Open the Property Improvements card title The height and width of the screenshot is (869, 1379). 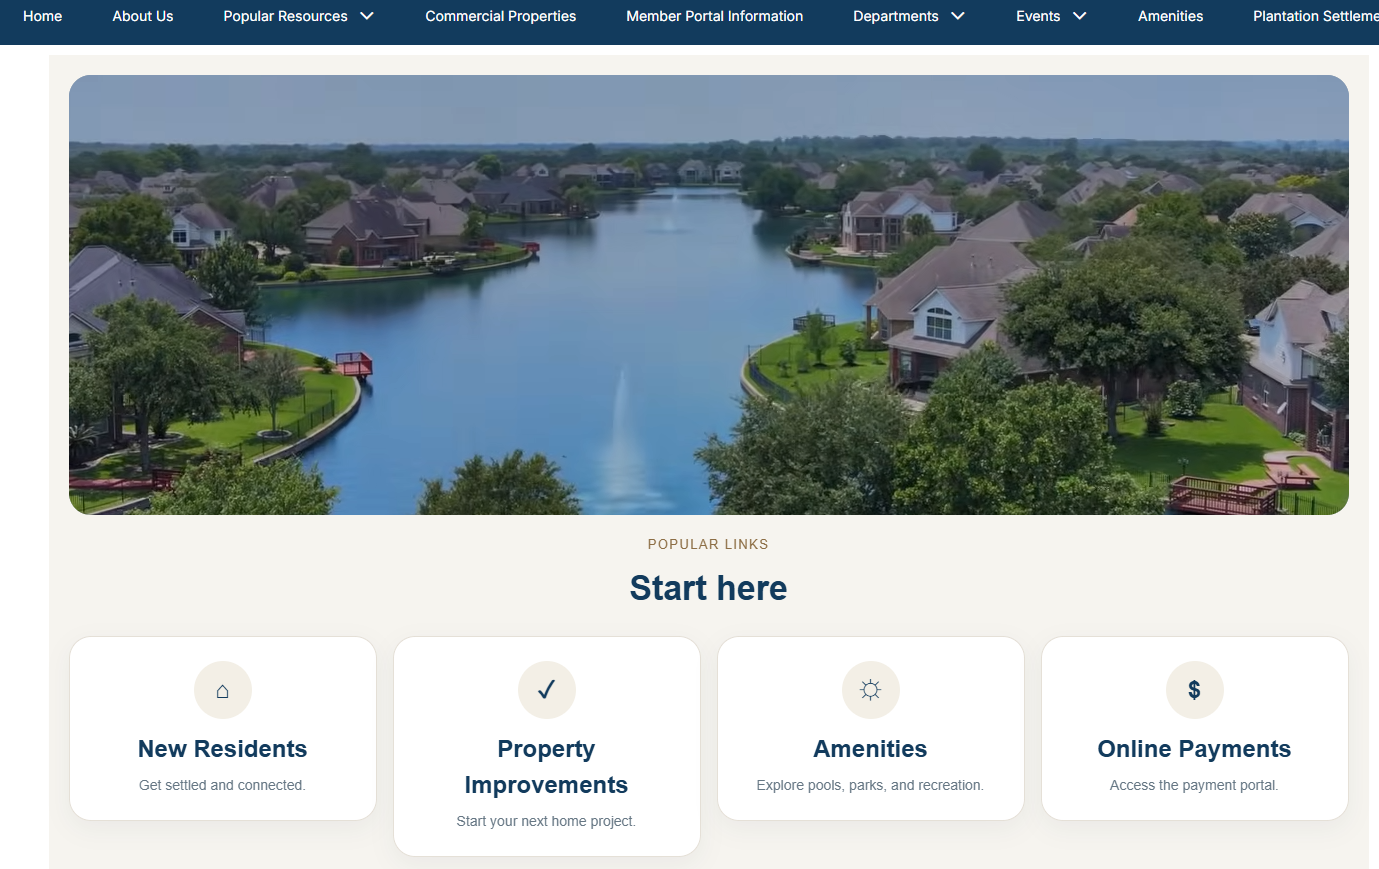(547, 767)
